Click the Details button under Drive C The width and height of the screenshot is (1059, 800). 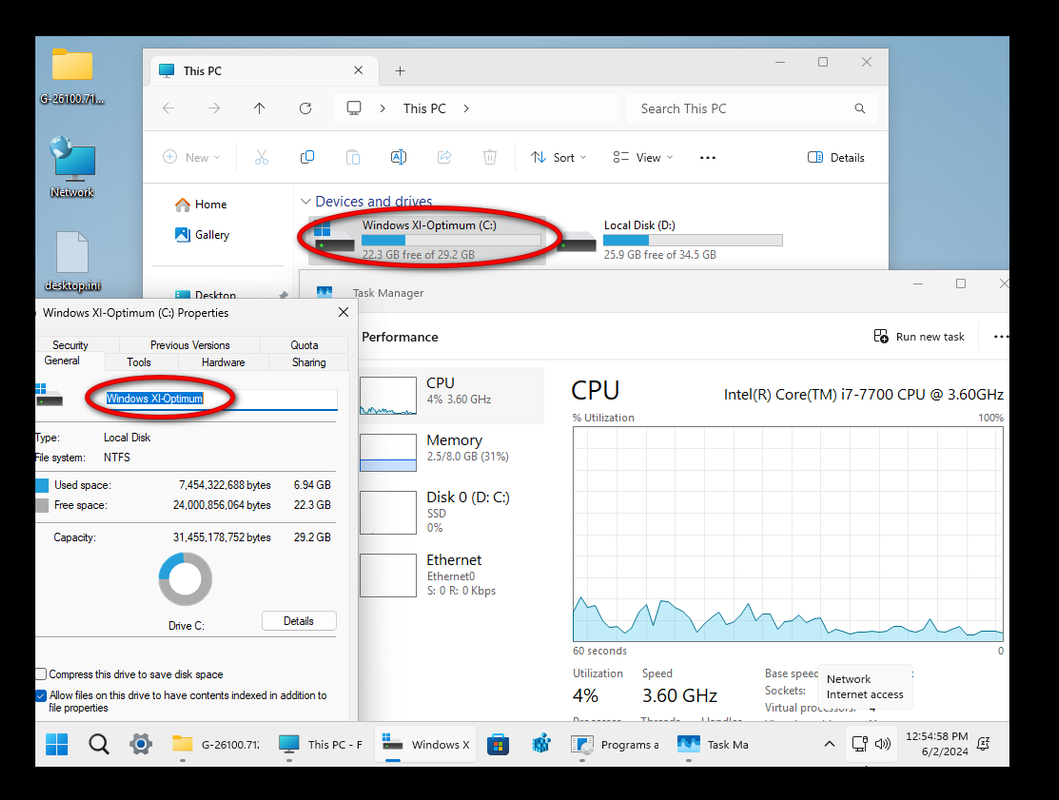pyautogui.click(x=299, y=620)
